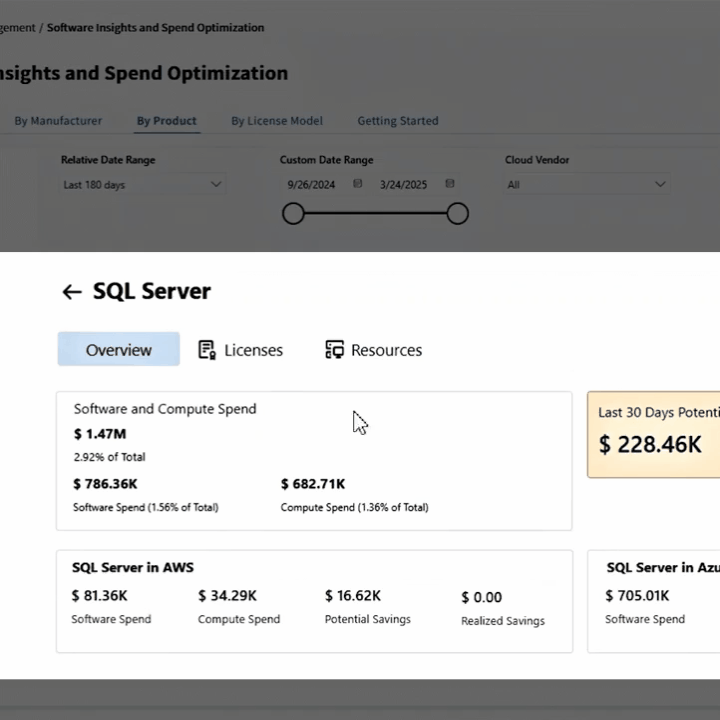The image size is (720, 720).
Task: Click the SQL Server in Azure card
Action: (x=654, y=600)
